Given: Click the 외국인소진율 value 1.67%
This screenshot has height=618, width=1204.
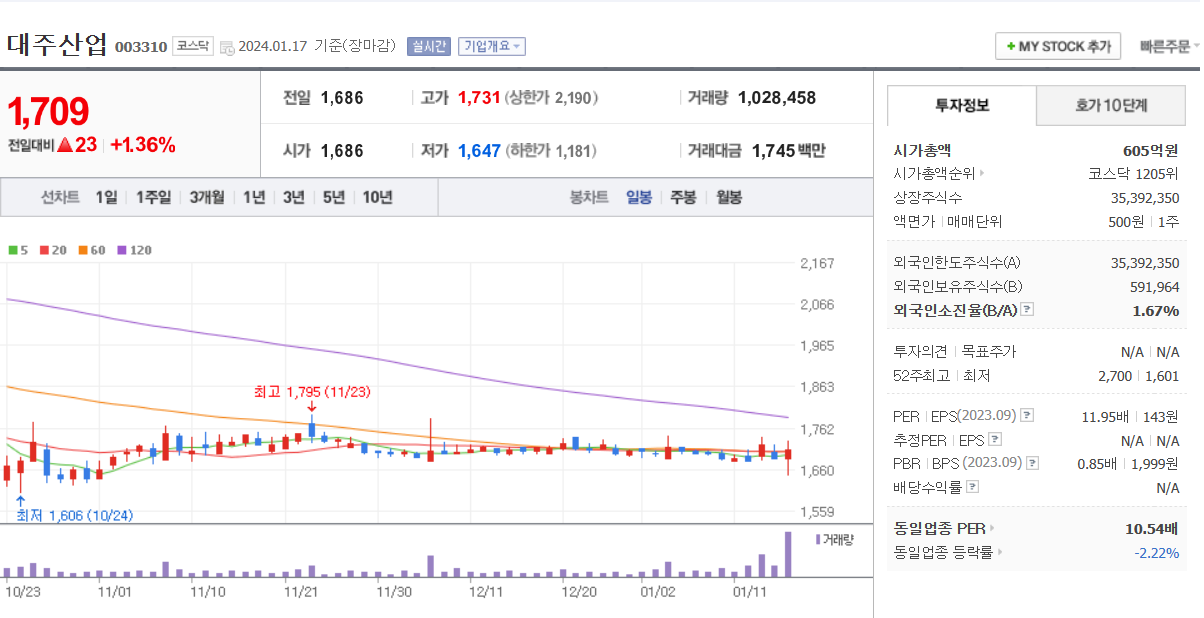Looking at the screenshot, I should [x=1156, y=310].
